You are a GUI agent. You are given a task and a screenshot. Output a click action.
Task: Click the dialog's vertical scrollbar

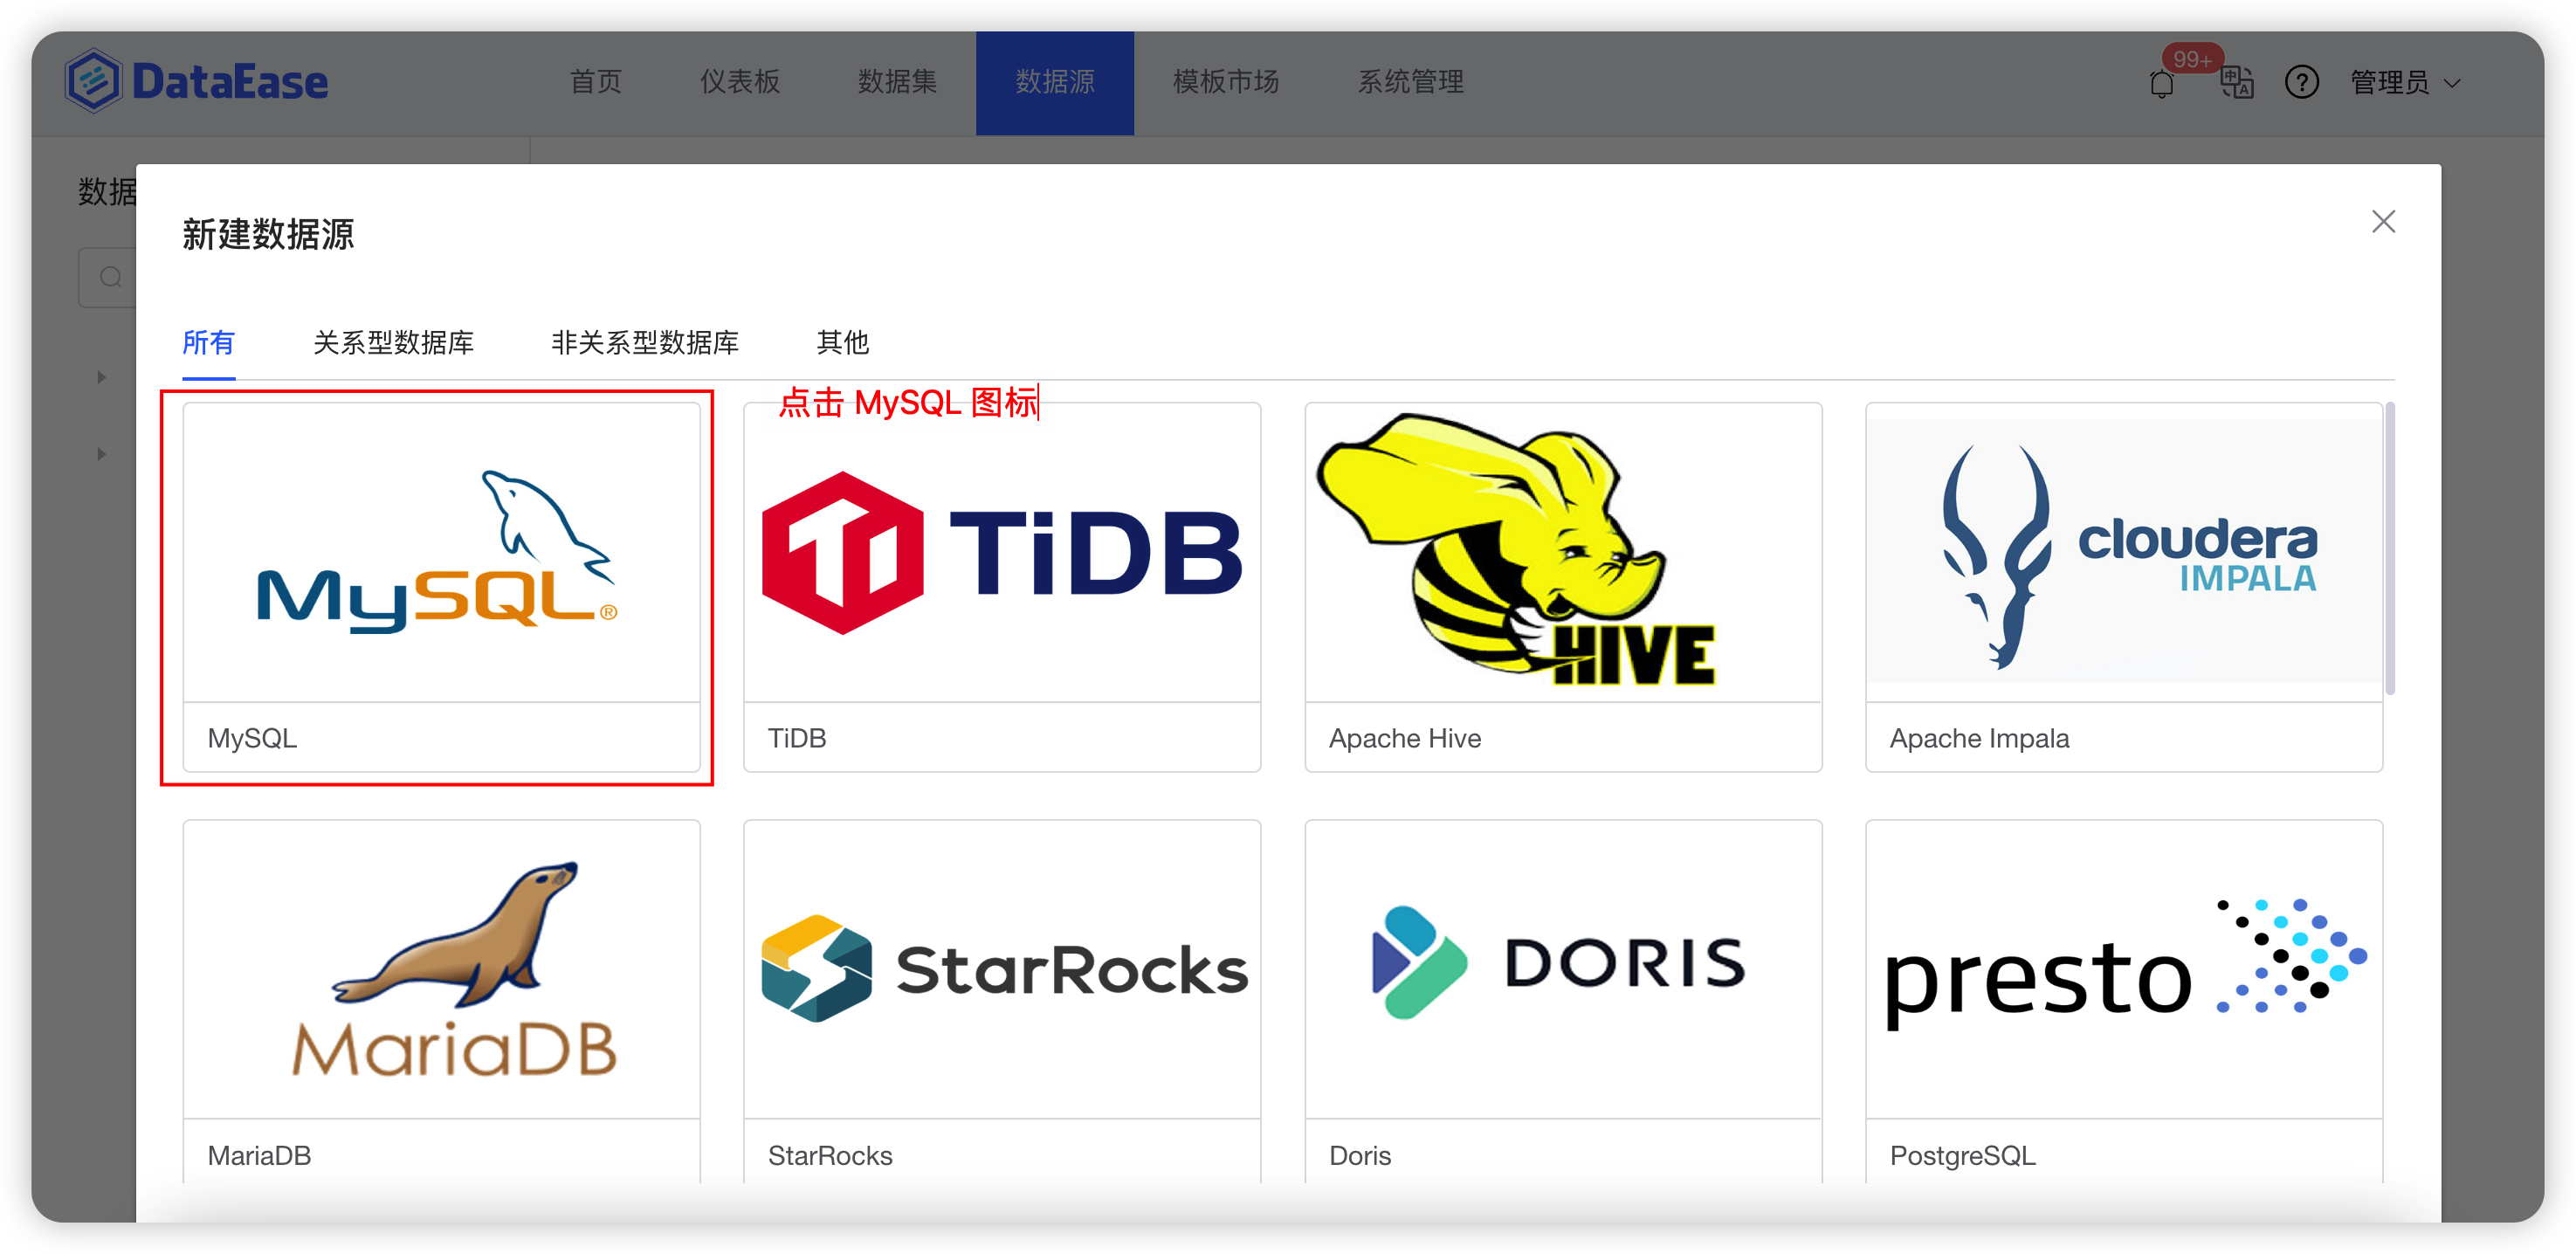[x=2390, y=548]
